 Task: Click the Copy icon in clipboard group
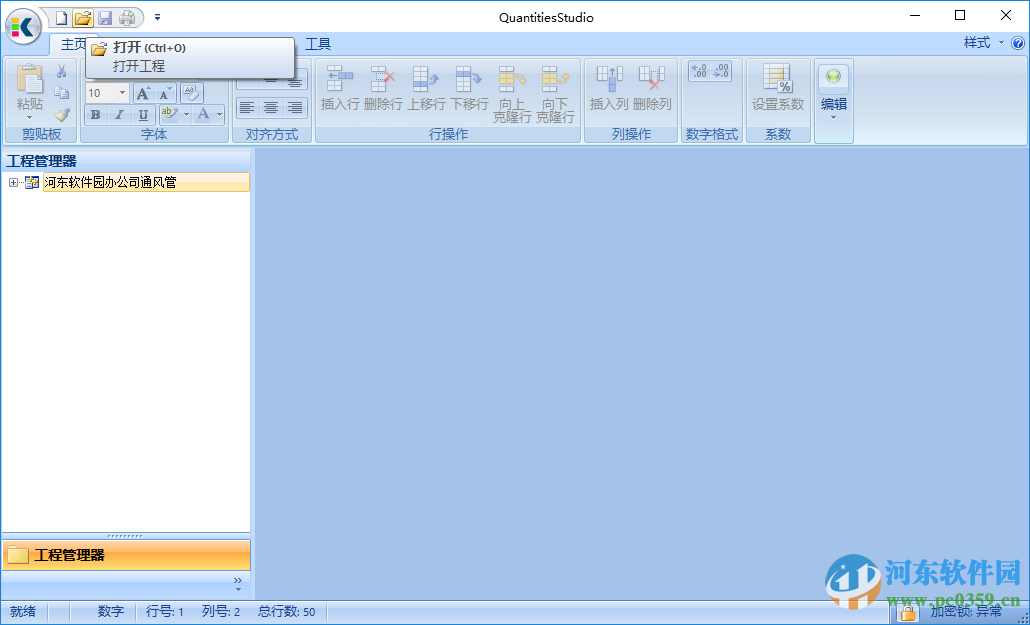click(x=62, y=93)
